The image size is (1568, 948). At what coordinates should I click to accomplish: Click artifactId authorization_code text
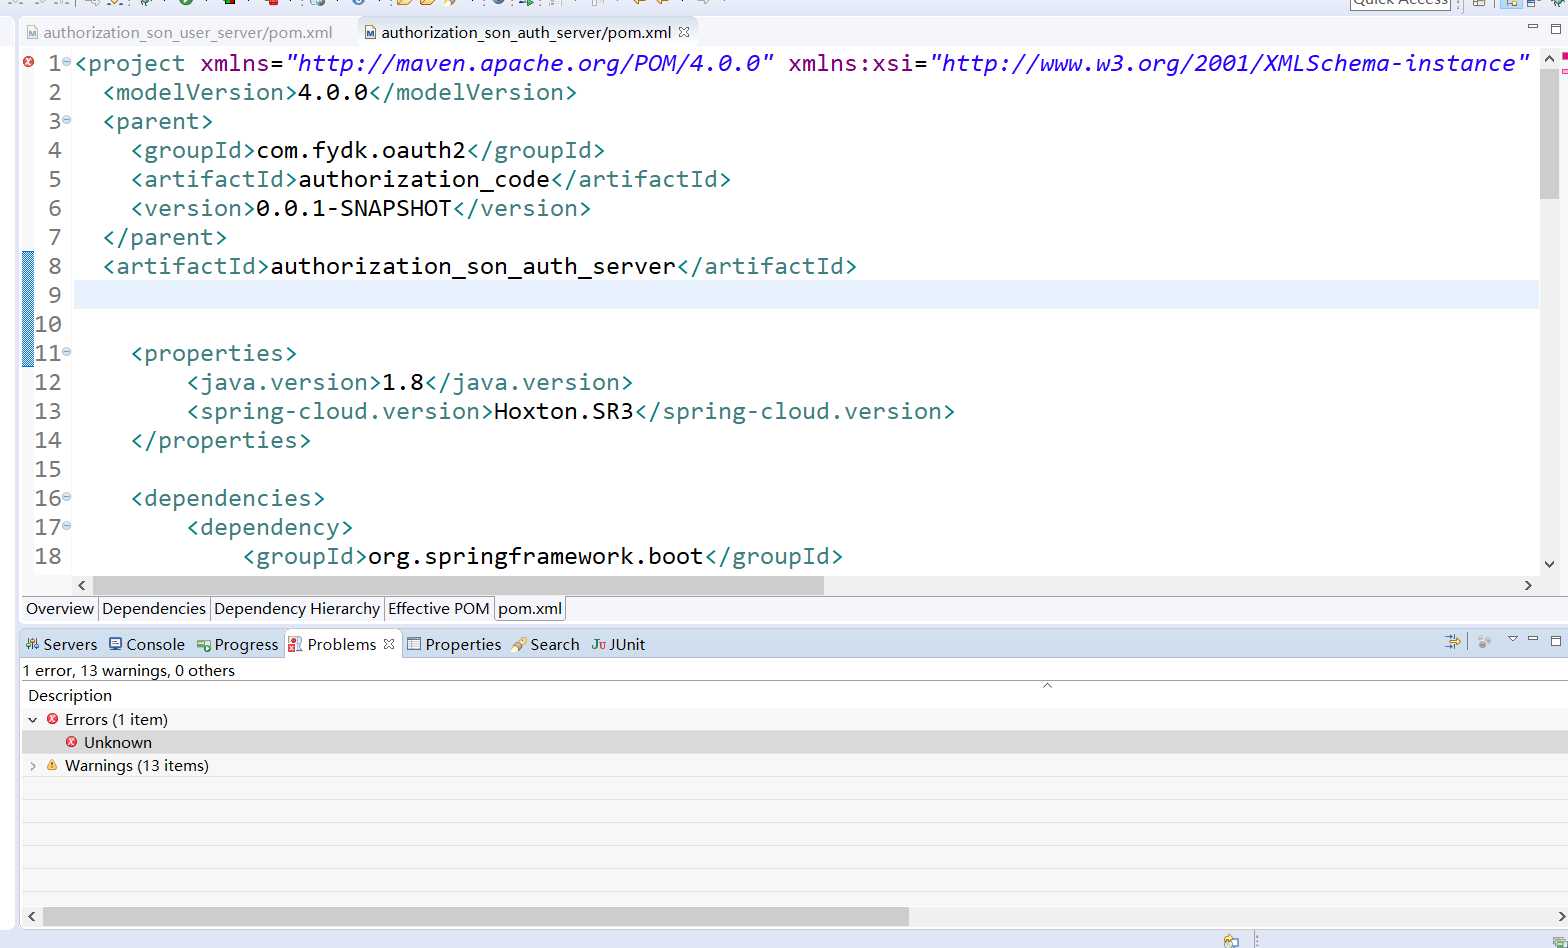424,179
